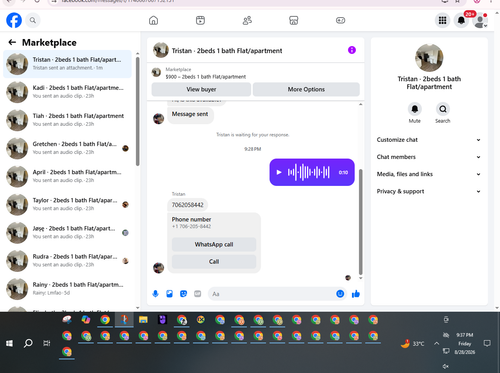This screenshot has width=500, height=373.
Task: Go to the Home feed tab
Action: tap(153, 20)
